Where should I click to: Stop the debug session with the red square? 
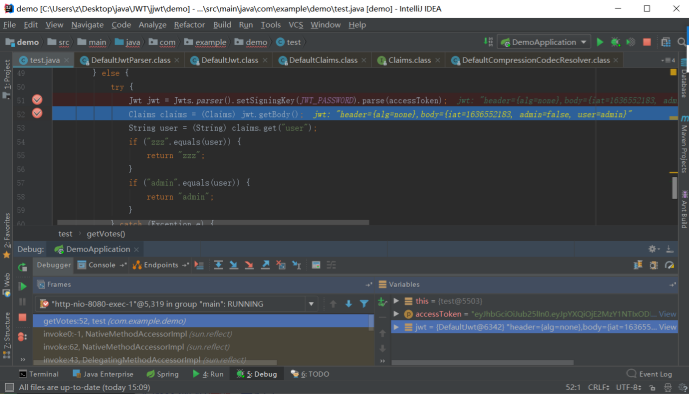pyautogui.click(x=22, y=317)
